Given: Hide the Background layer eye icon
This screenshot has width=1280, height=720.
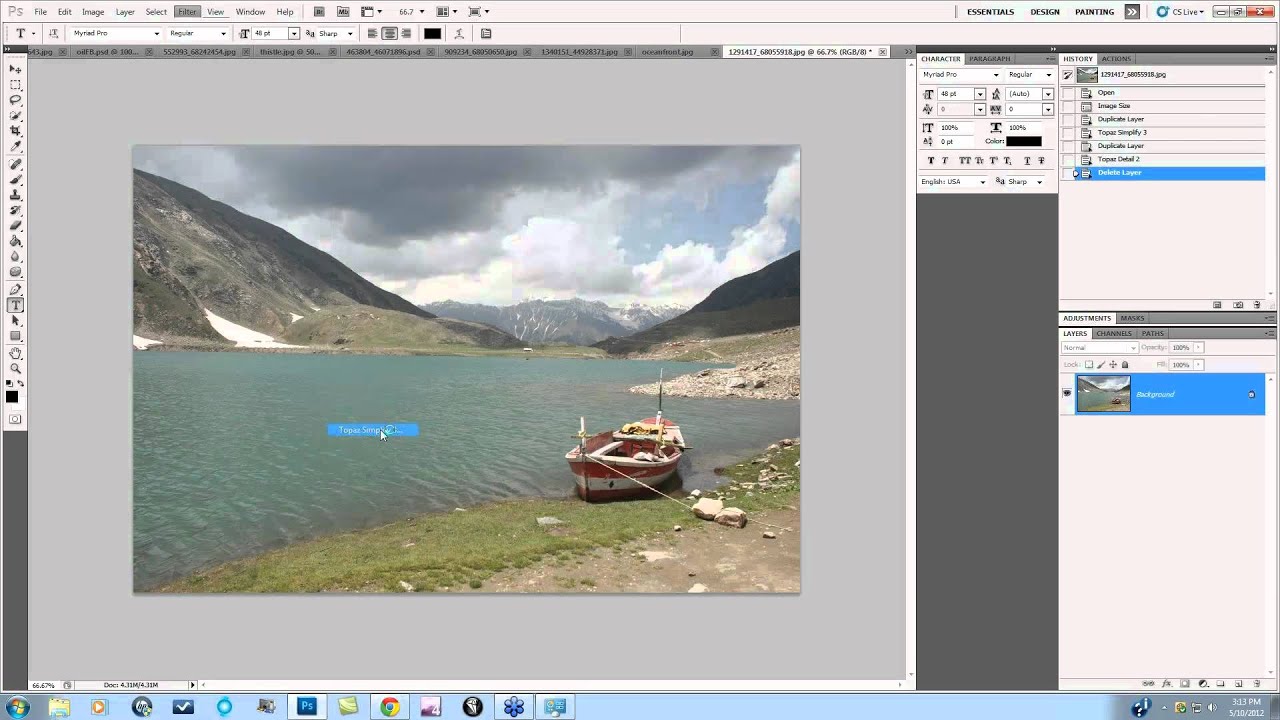Looking at the screenshot, I should coord(1067,394).
